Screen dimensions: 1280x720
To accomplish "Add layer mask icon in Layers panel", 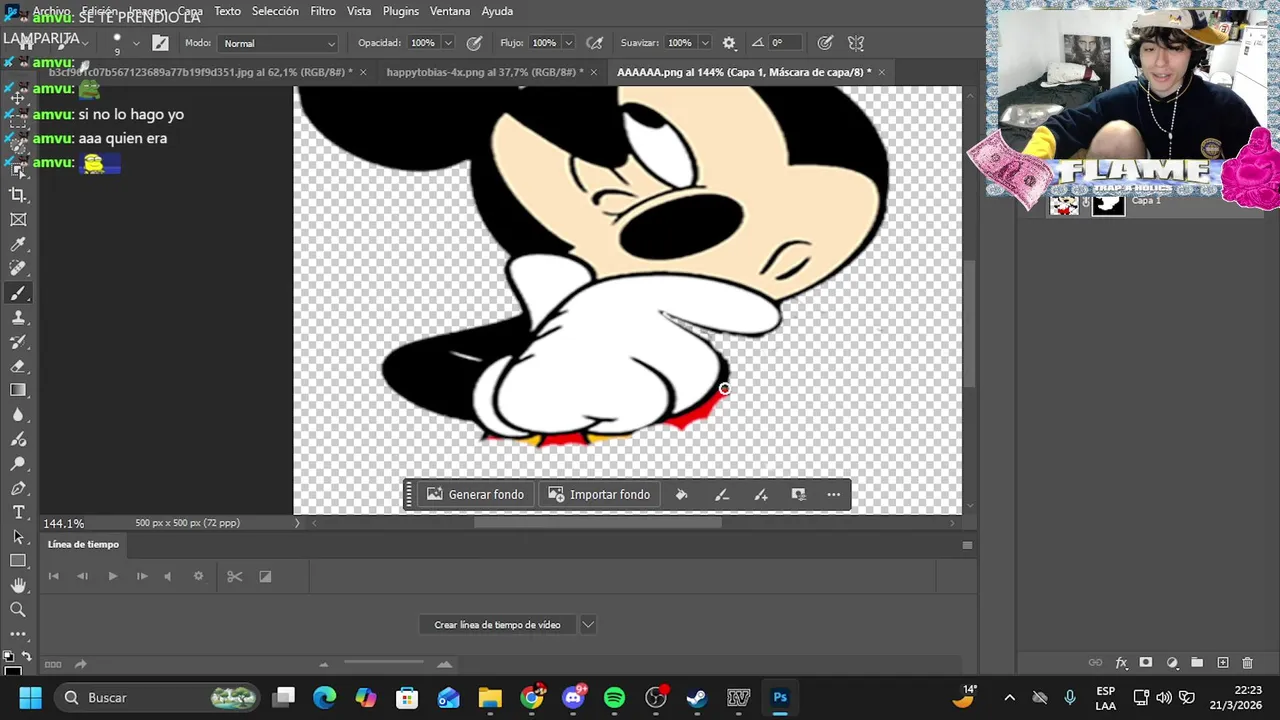I will pos(1146,663).
